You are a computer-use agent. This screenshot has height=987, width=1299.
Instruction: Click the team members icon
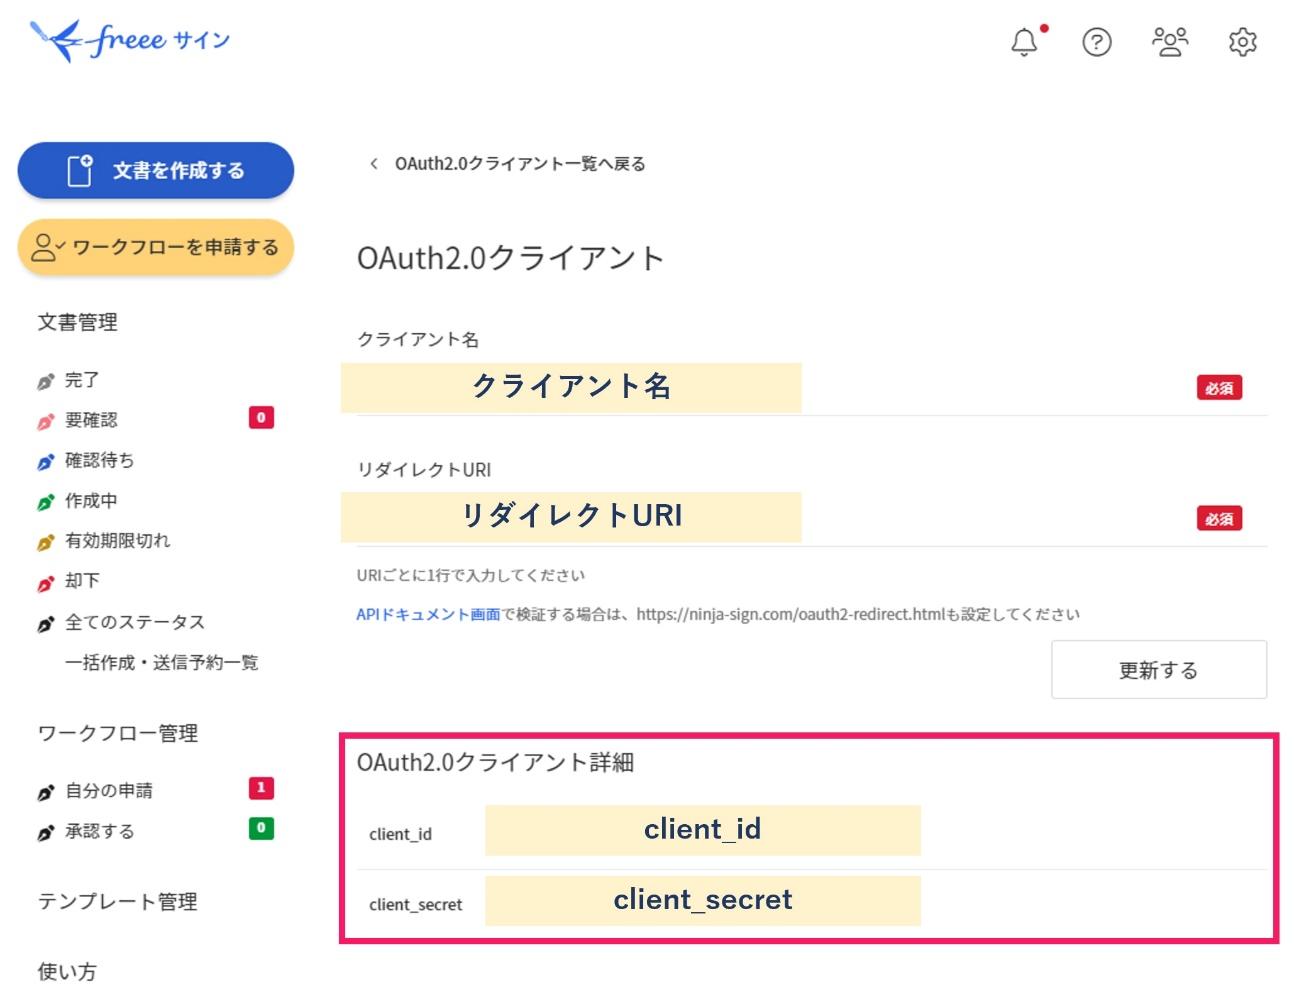coord(1169,43)
